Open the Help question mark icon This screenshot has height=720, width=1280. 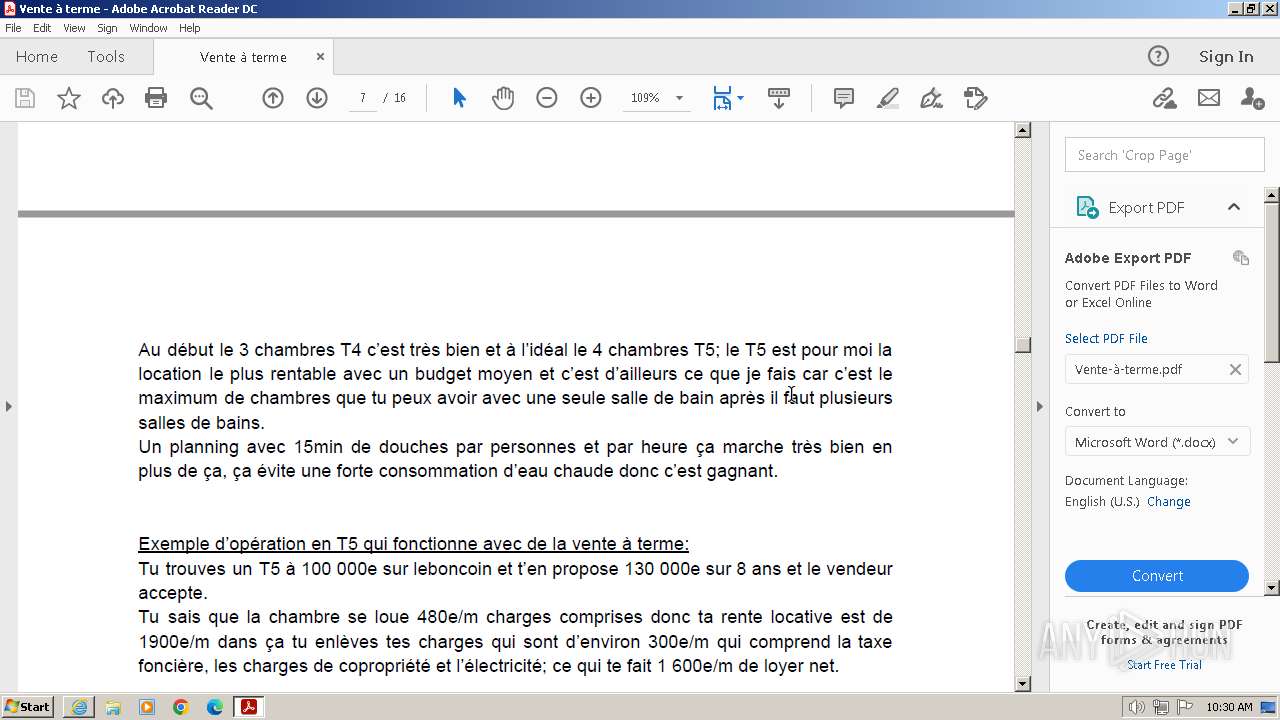point(1158,56)
